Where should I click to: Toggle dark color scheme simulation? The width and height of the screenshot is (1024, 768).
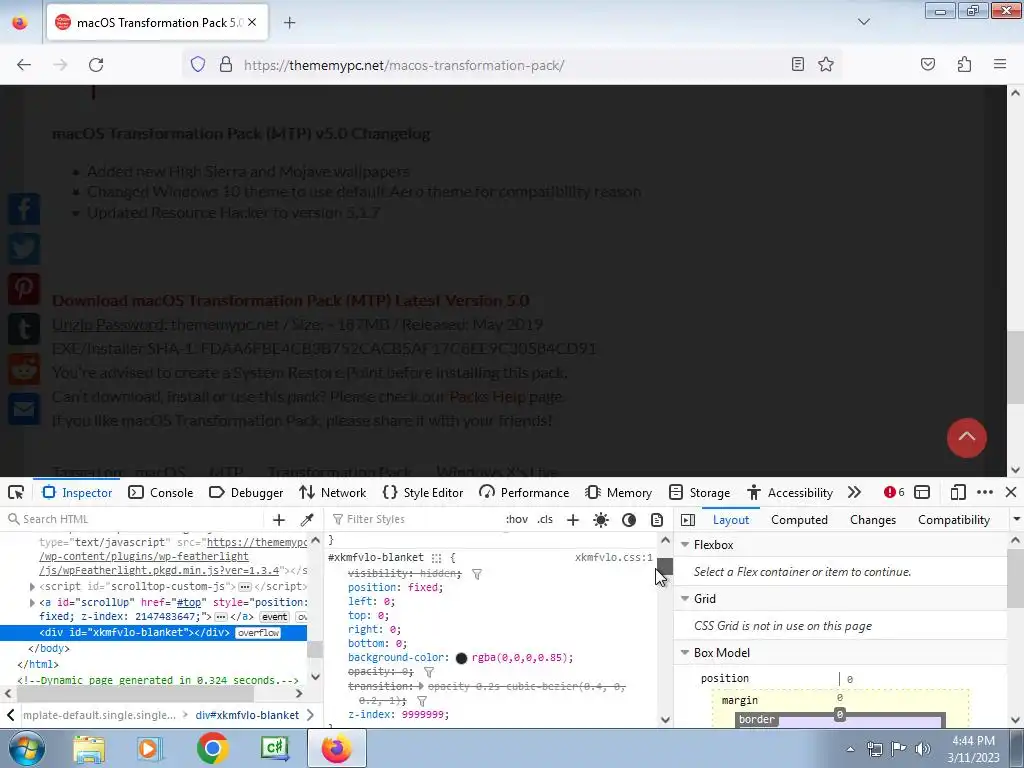click(x=629, y=519)
